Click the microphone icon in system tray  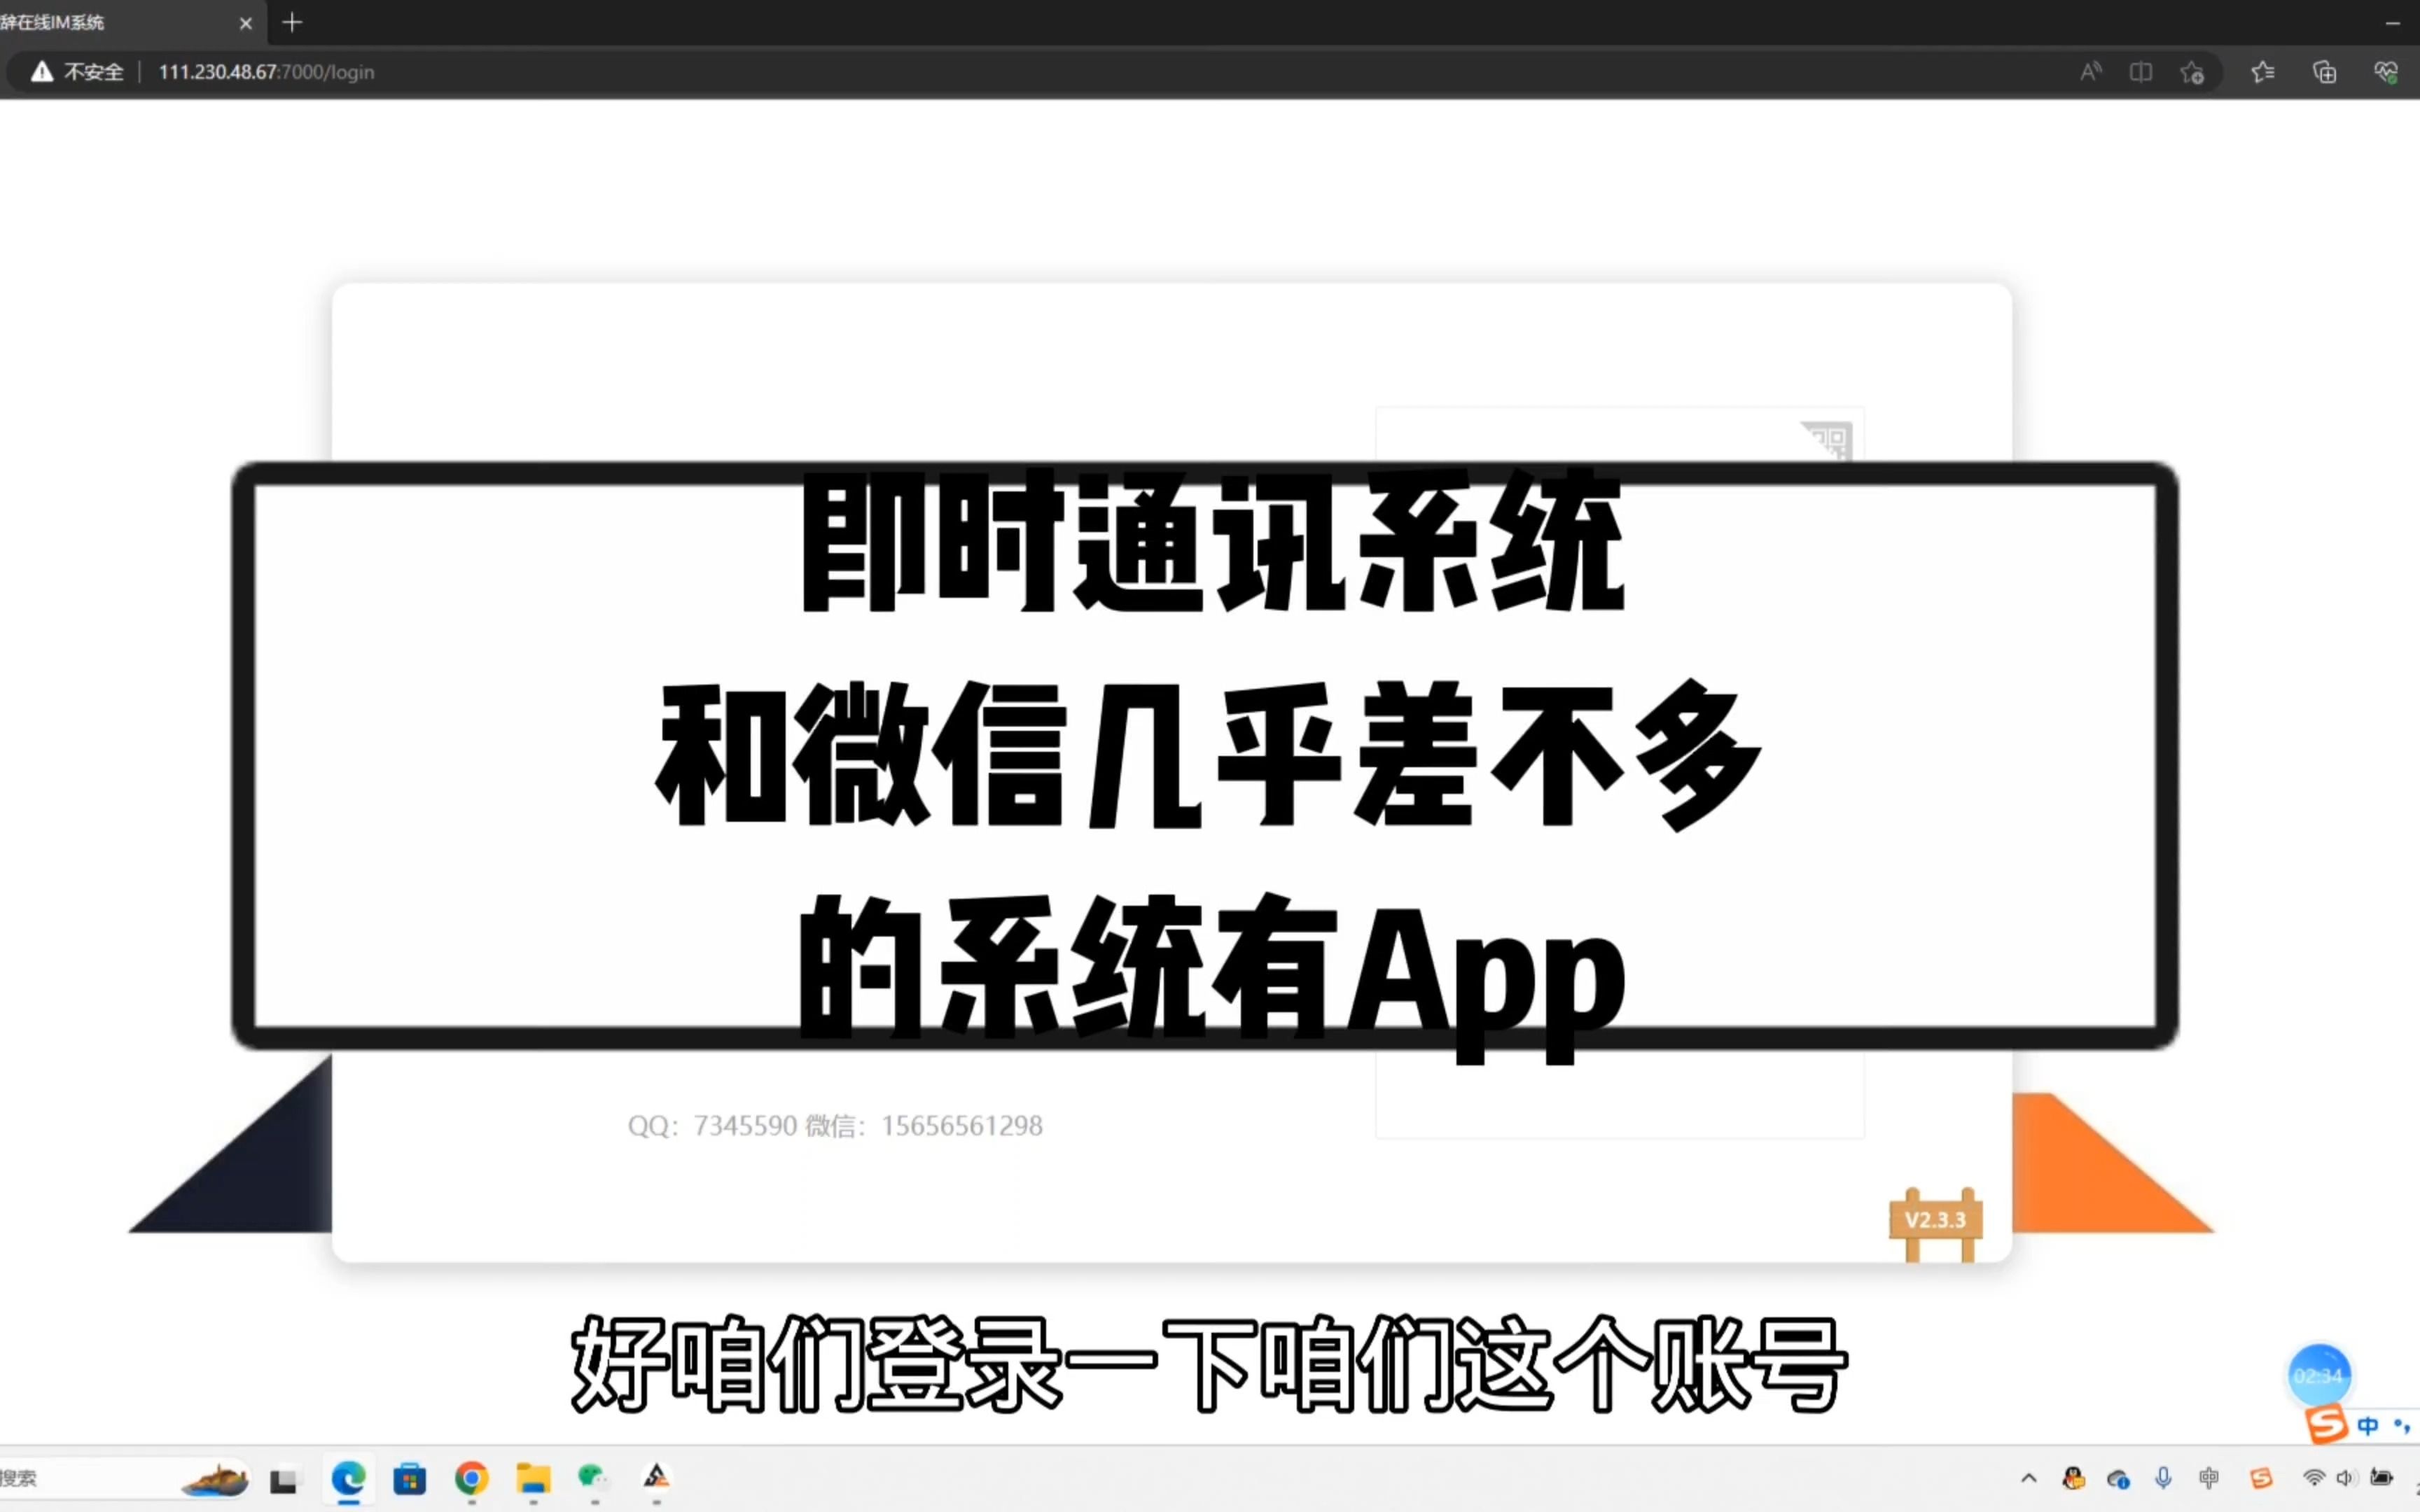2163,1478
